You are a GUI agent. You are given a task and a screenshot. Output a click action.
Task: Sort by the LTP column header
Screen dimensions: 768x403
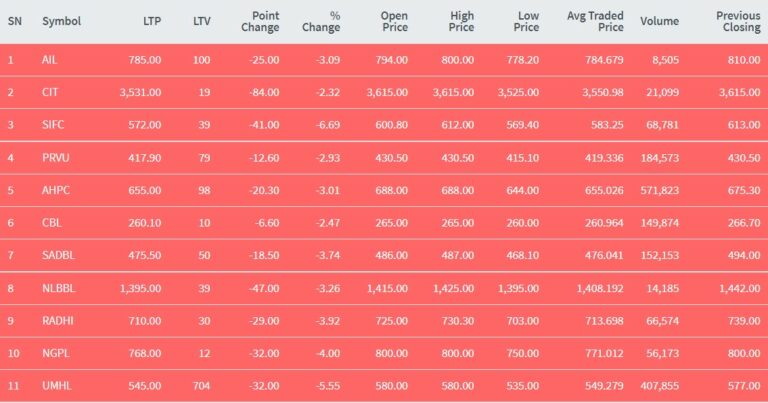tap(152, 21)
